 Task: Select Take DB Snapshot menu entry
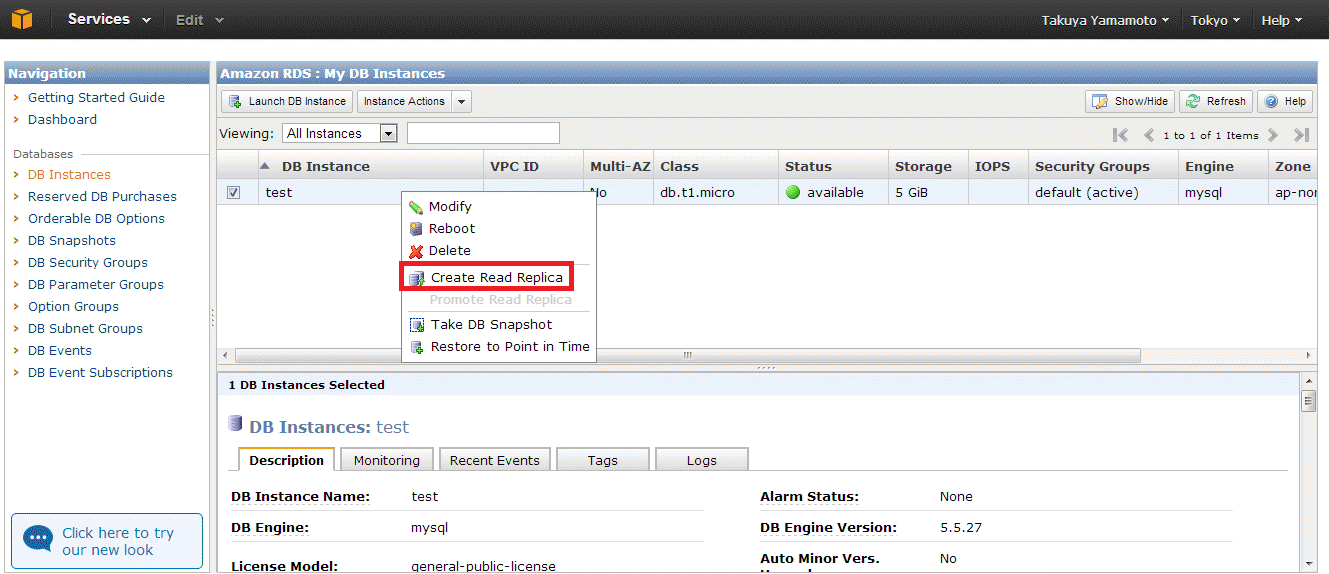point(491,325)
